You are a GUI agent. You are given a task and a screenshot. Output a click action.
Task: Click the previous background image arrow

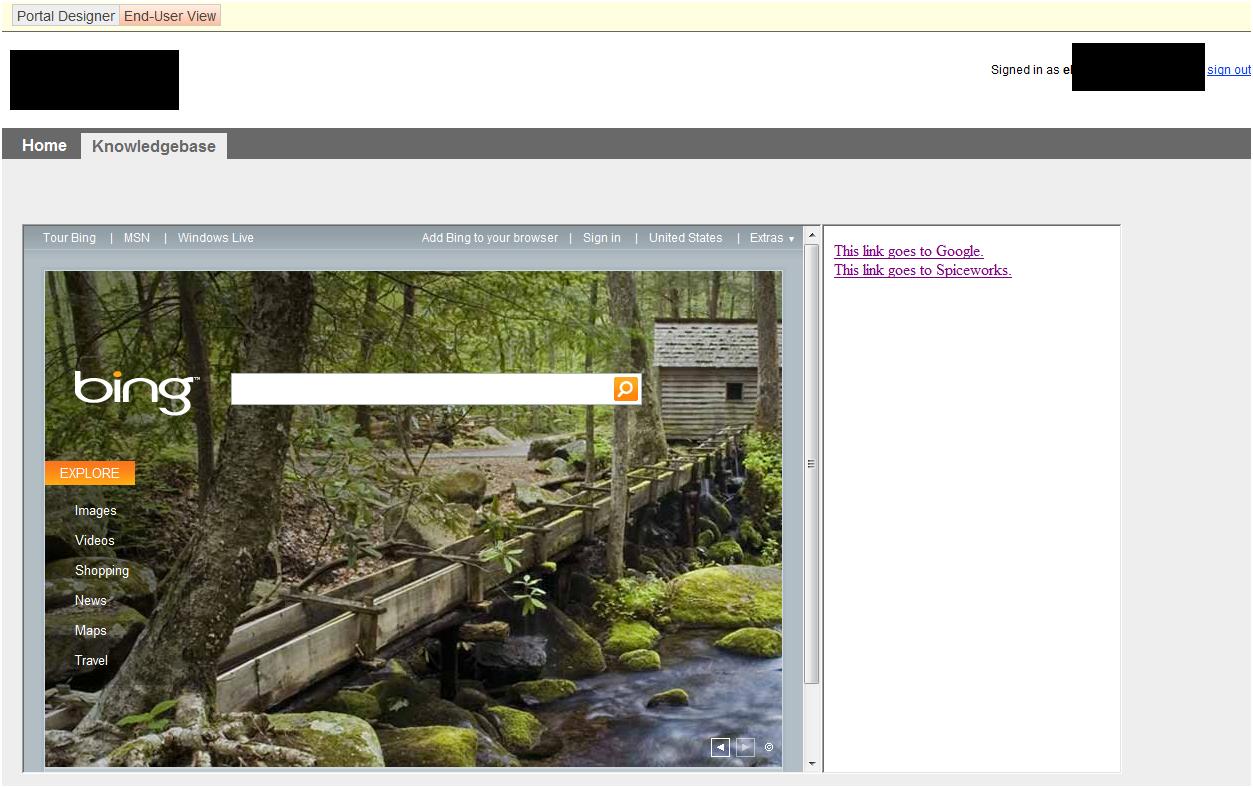720,746
